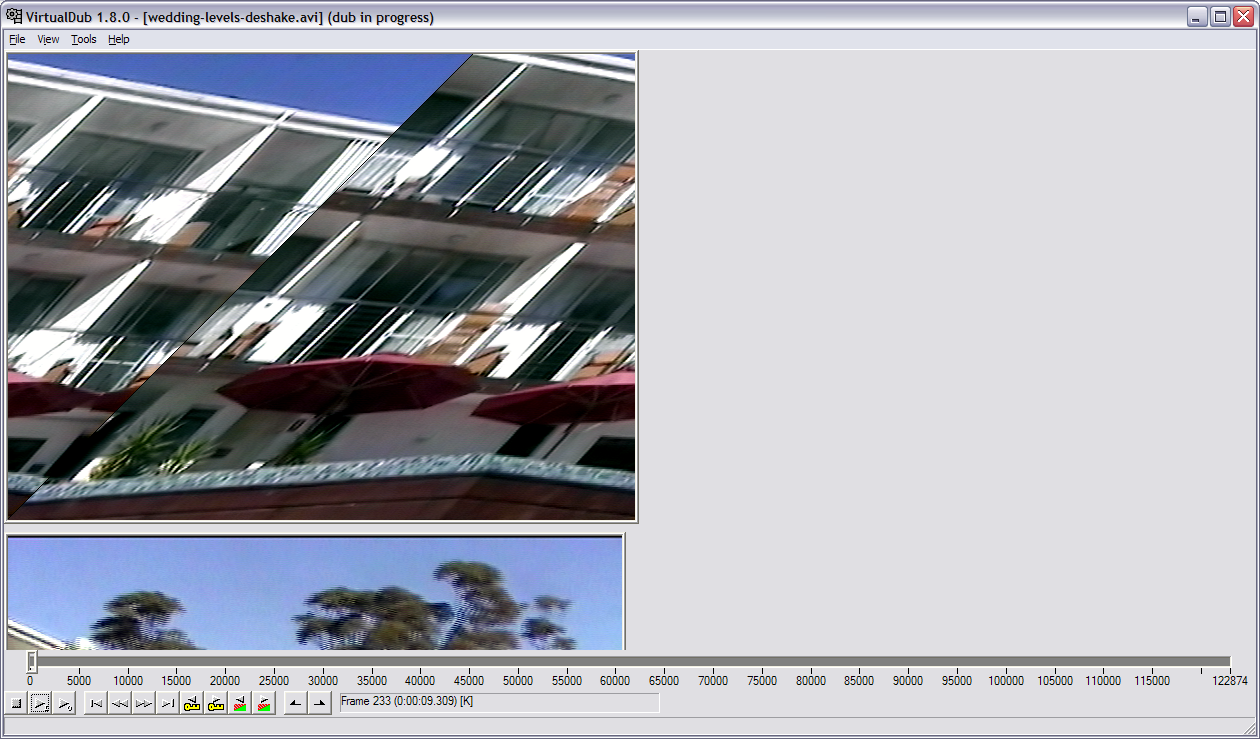Click the timeline end label 122874
Screen dimensions: 1260x739
[x=1230, y=681]
